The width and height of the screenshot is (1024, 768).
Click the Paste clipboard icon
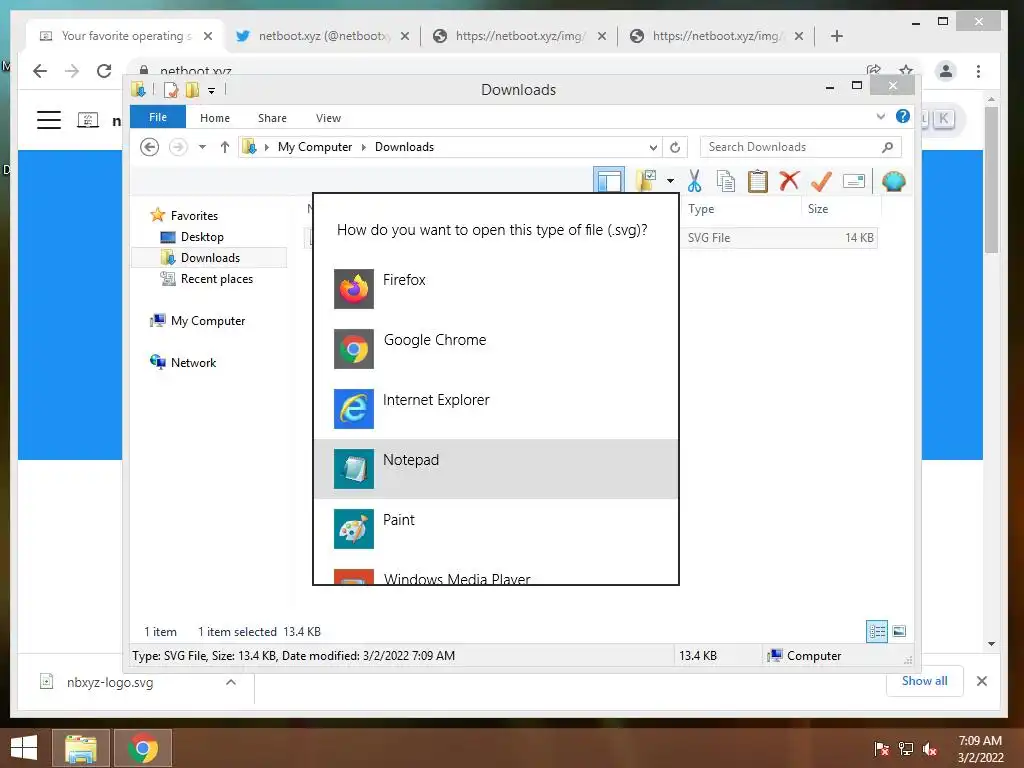coord(758,181)
